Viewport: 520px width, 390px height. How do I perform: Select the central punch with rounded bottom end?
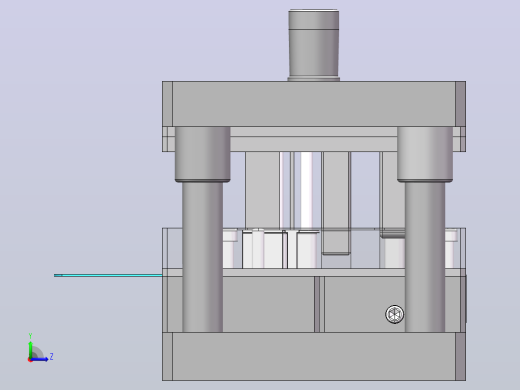(x=336, y=203)
